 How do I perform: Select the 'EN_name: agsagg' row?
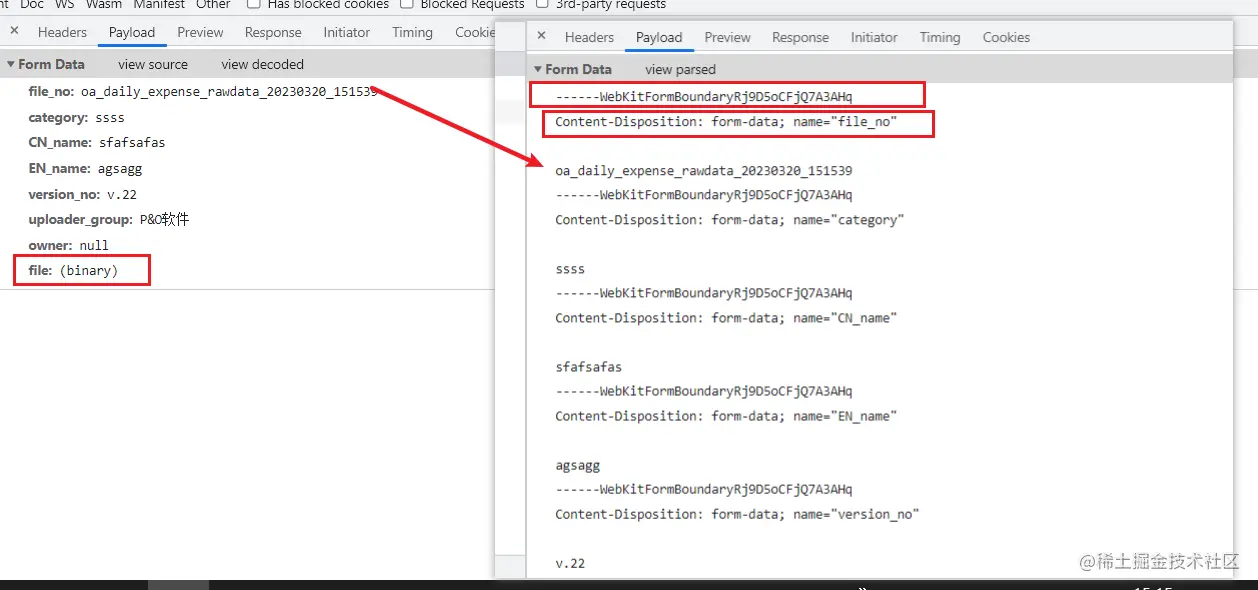pyautogui.click(x=85, y=168)
